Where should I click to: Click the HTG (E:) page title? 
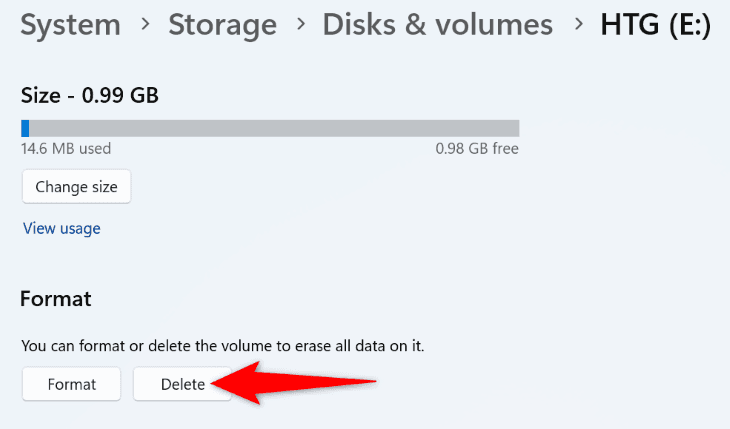[x=656, y=24]
